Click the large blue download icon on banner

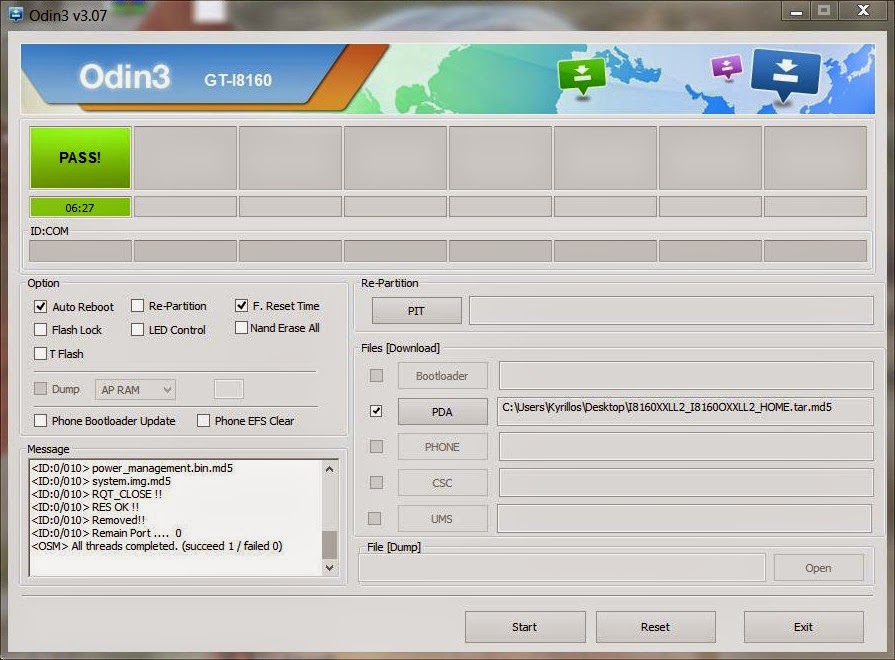(x=786, y=75)
